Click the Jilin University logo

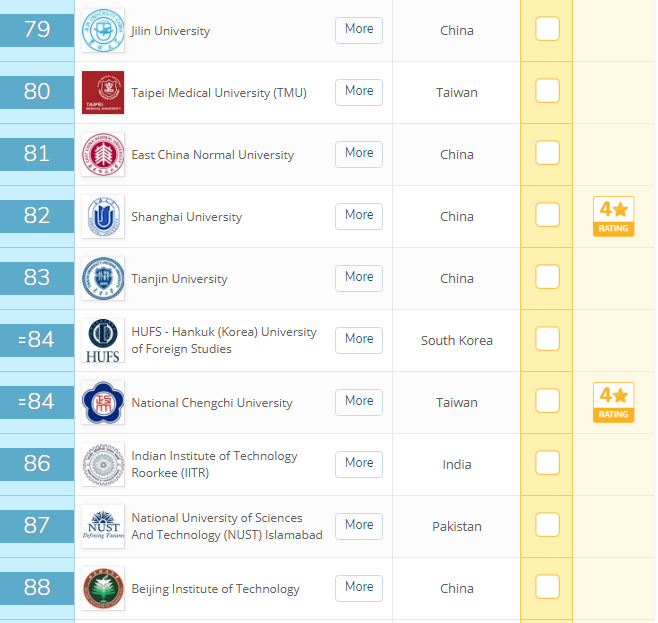103,30
